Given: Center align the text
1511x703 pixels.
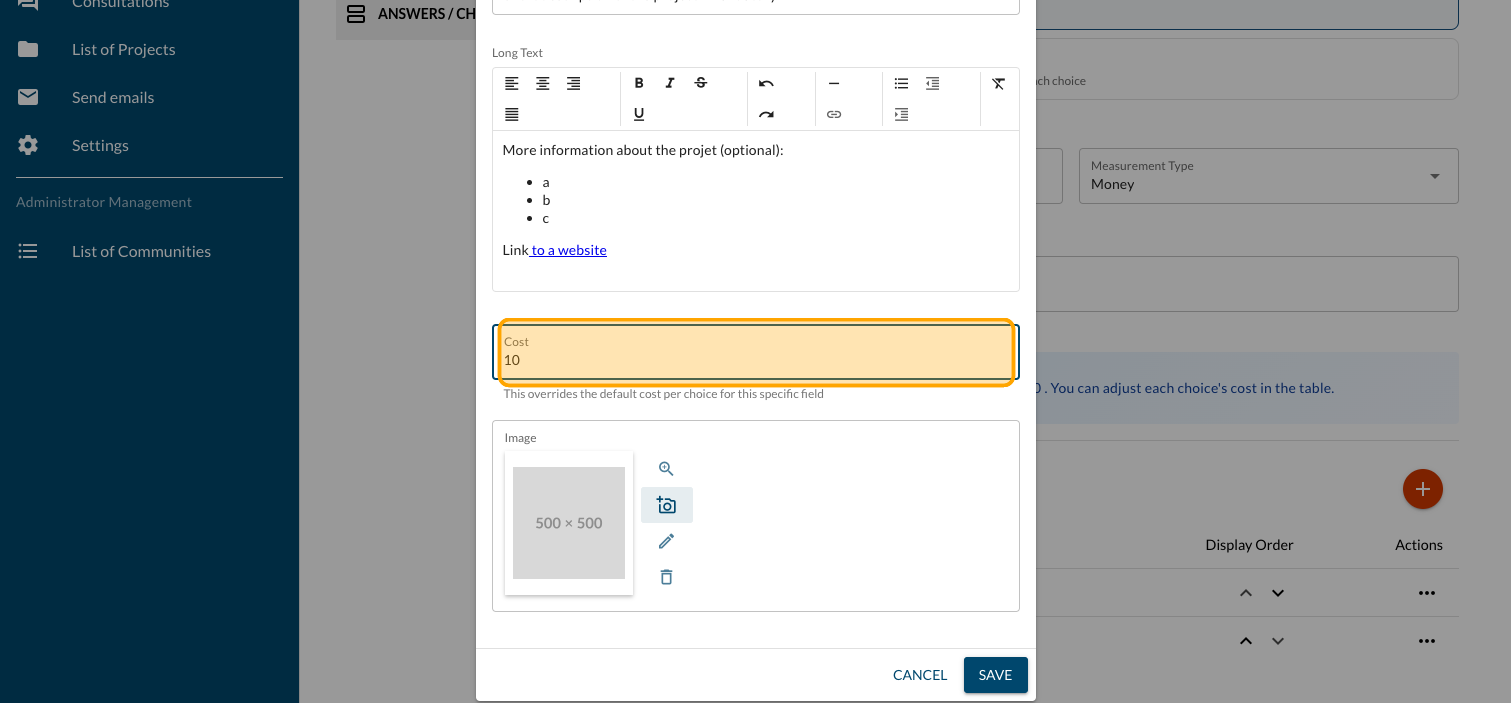Looking at the screenshot, I should (543, 83).
